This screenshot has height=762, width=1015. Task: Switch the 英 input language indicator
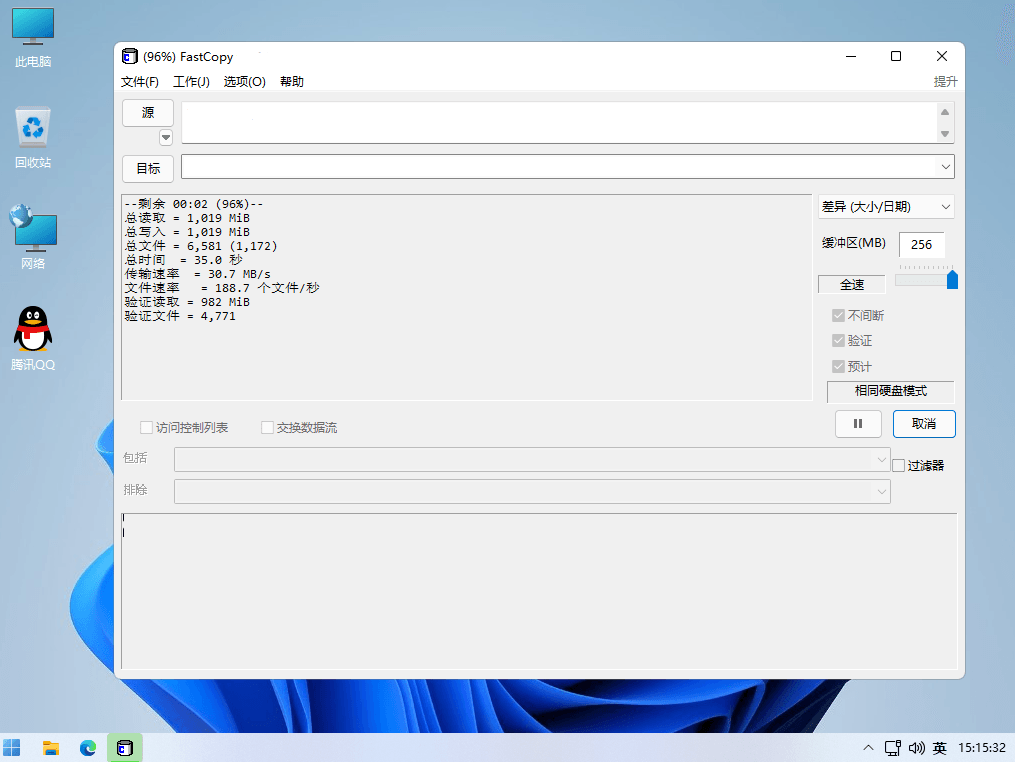pos(939,748)
